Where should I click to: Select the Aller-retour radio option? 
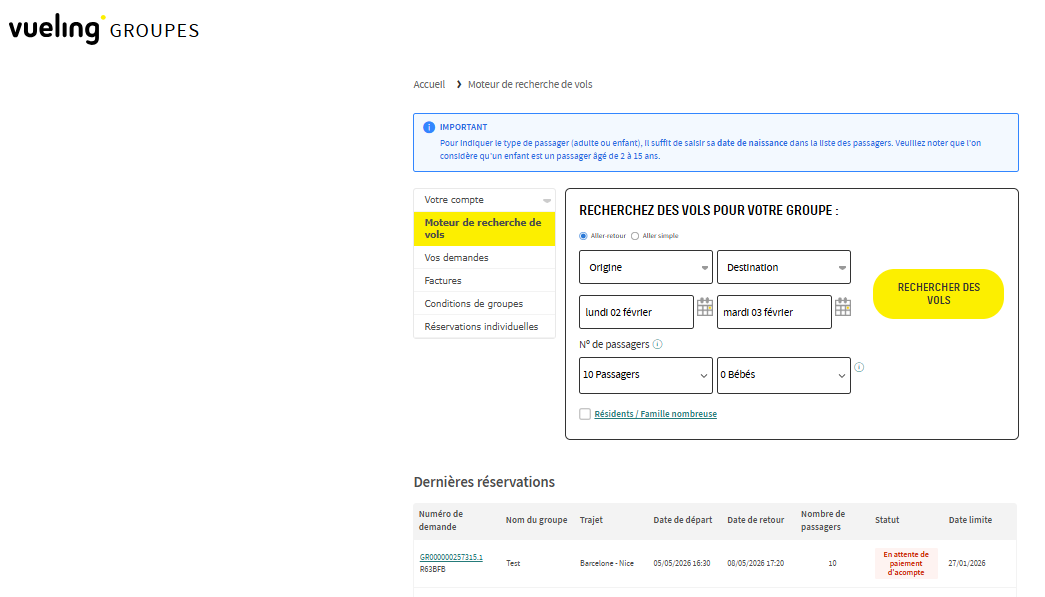[x=584, y=236]
